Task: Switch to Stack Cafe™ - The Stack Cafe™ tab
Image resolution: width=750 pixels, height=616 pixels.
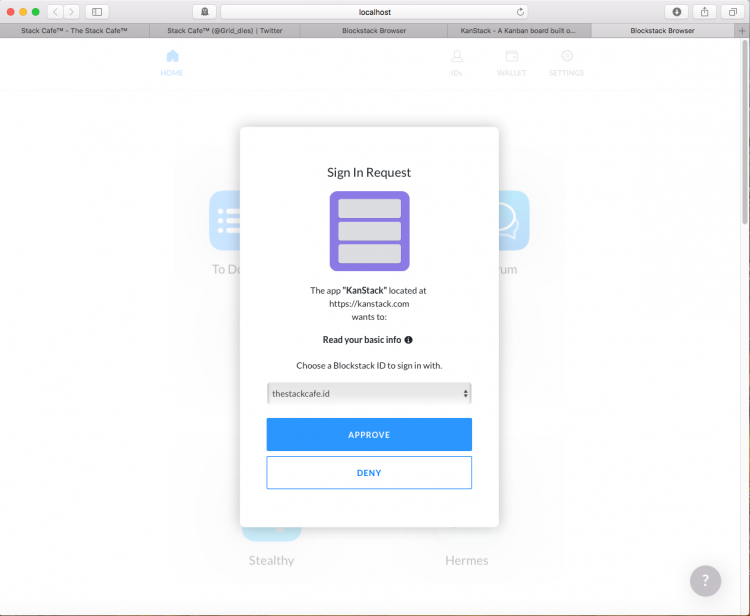Action: (75, 31)
